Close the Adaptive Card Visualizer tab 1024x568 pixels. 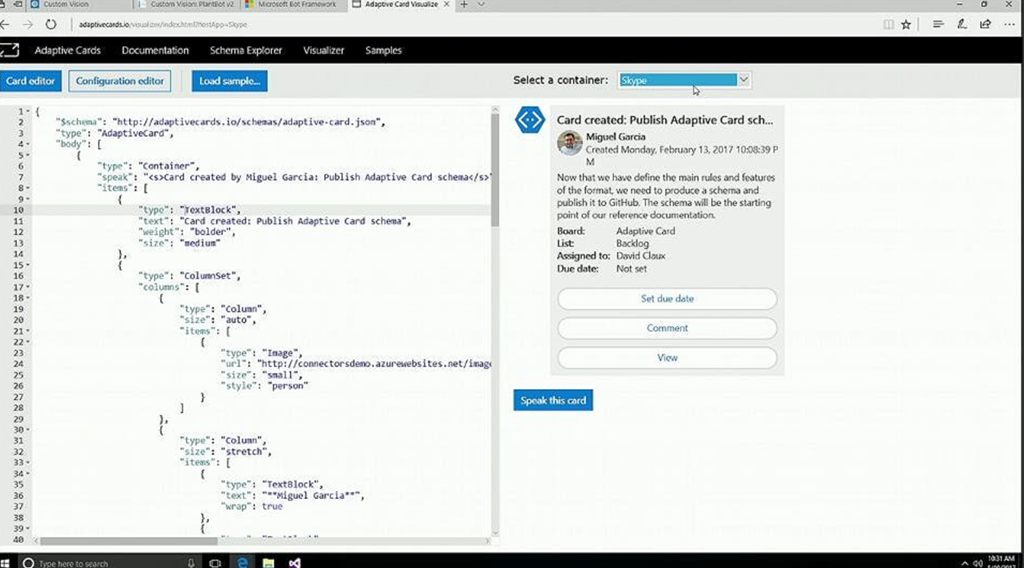click(x=446, y=4)
